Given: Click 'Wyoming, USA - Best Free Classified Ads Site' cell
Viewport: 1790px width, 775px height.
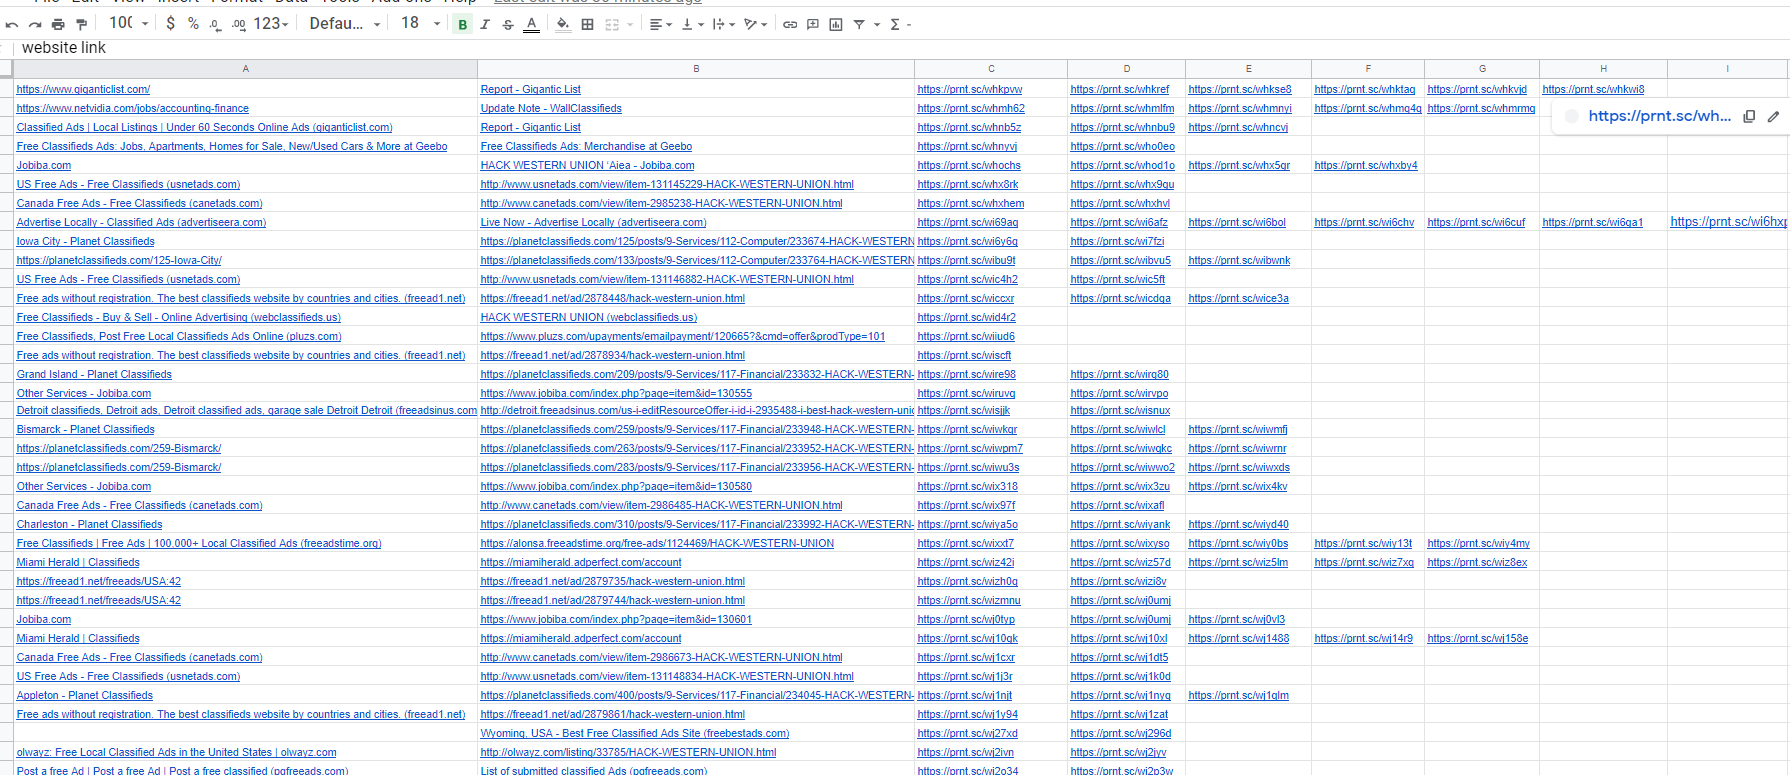Looking at the screenshot, I should (696, 733).
